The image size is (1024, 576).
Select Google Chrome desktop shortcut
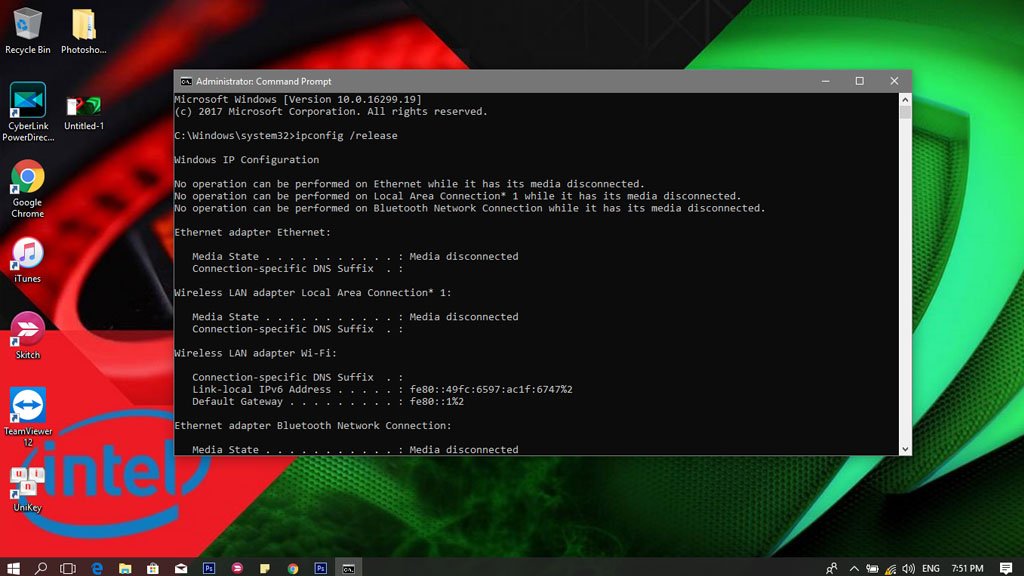[27, 189]
